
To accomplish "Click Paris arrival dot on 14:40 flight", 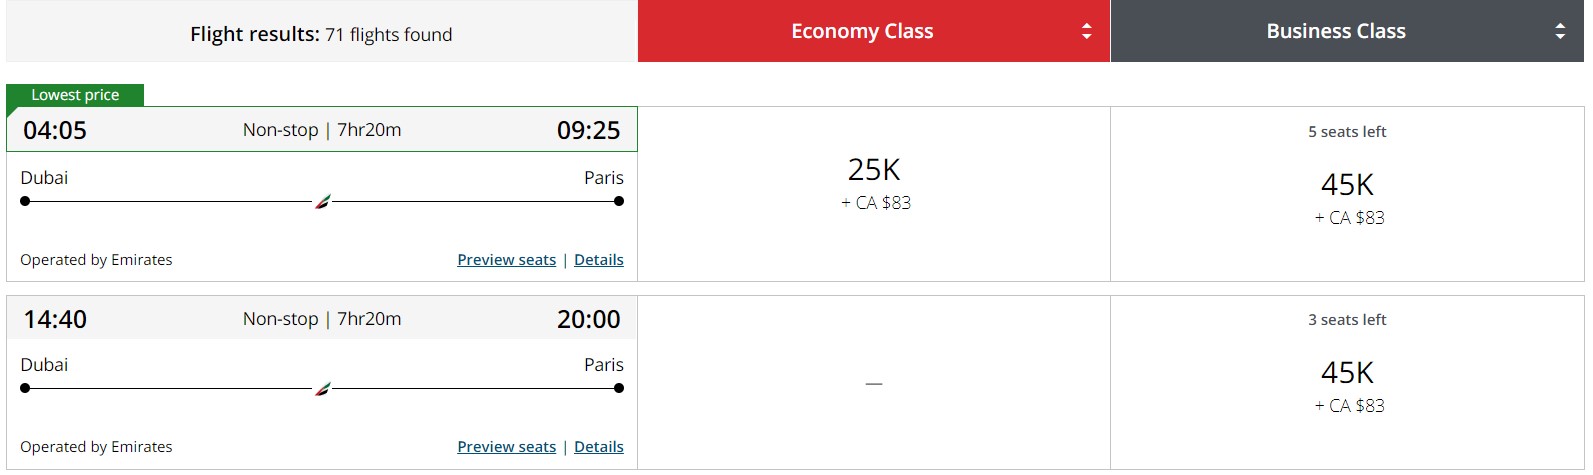I will 619,388.
